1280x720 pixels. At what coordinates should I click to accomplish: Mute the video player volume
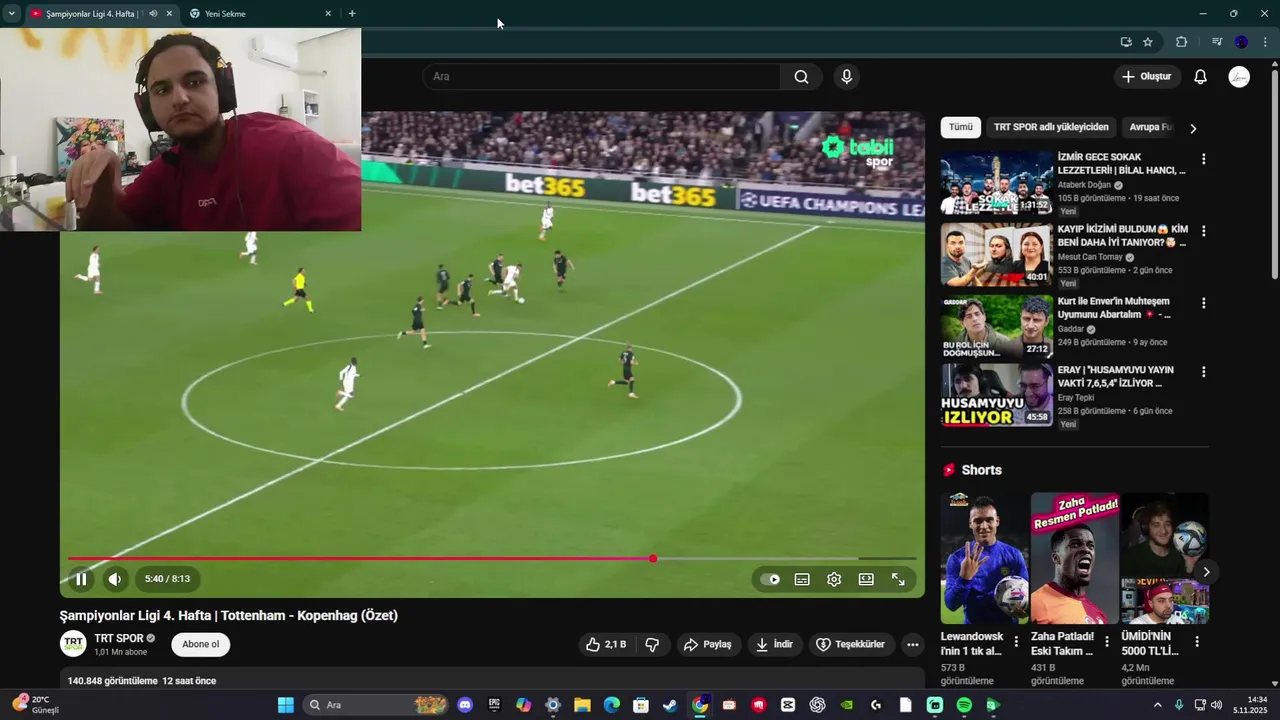tap(115, 579)
